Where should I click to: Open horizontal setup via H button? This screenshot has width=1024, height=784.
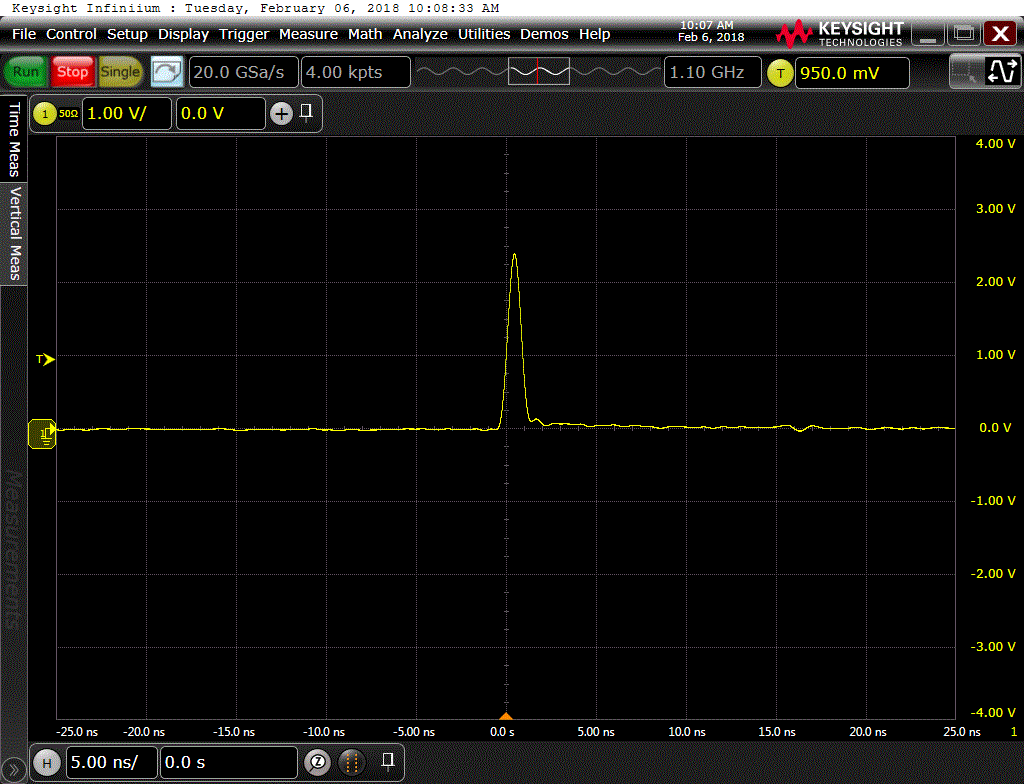47,762
